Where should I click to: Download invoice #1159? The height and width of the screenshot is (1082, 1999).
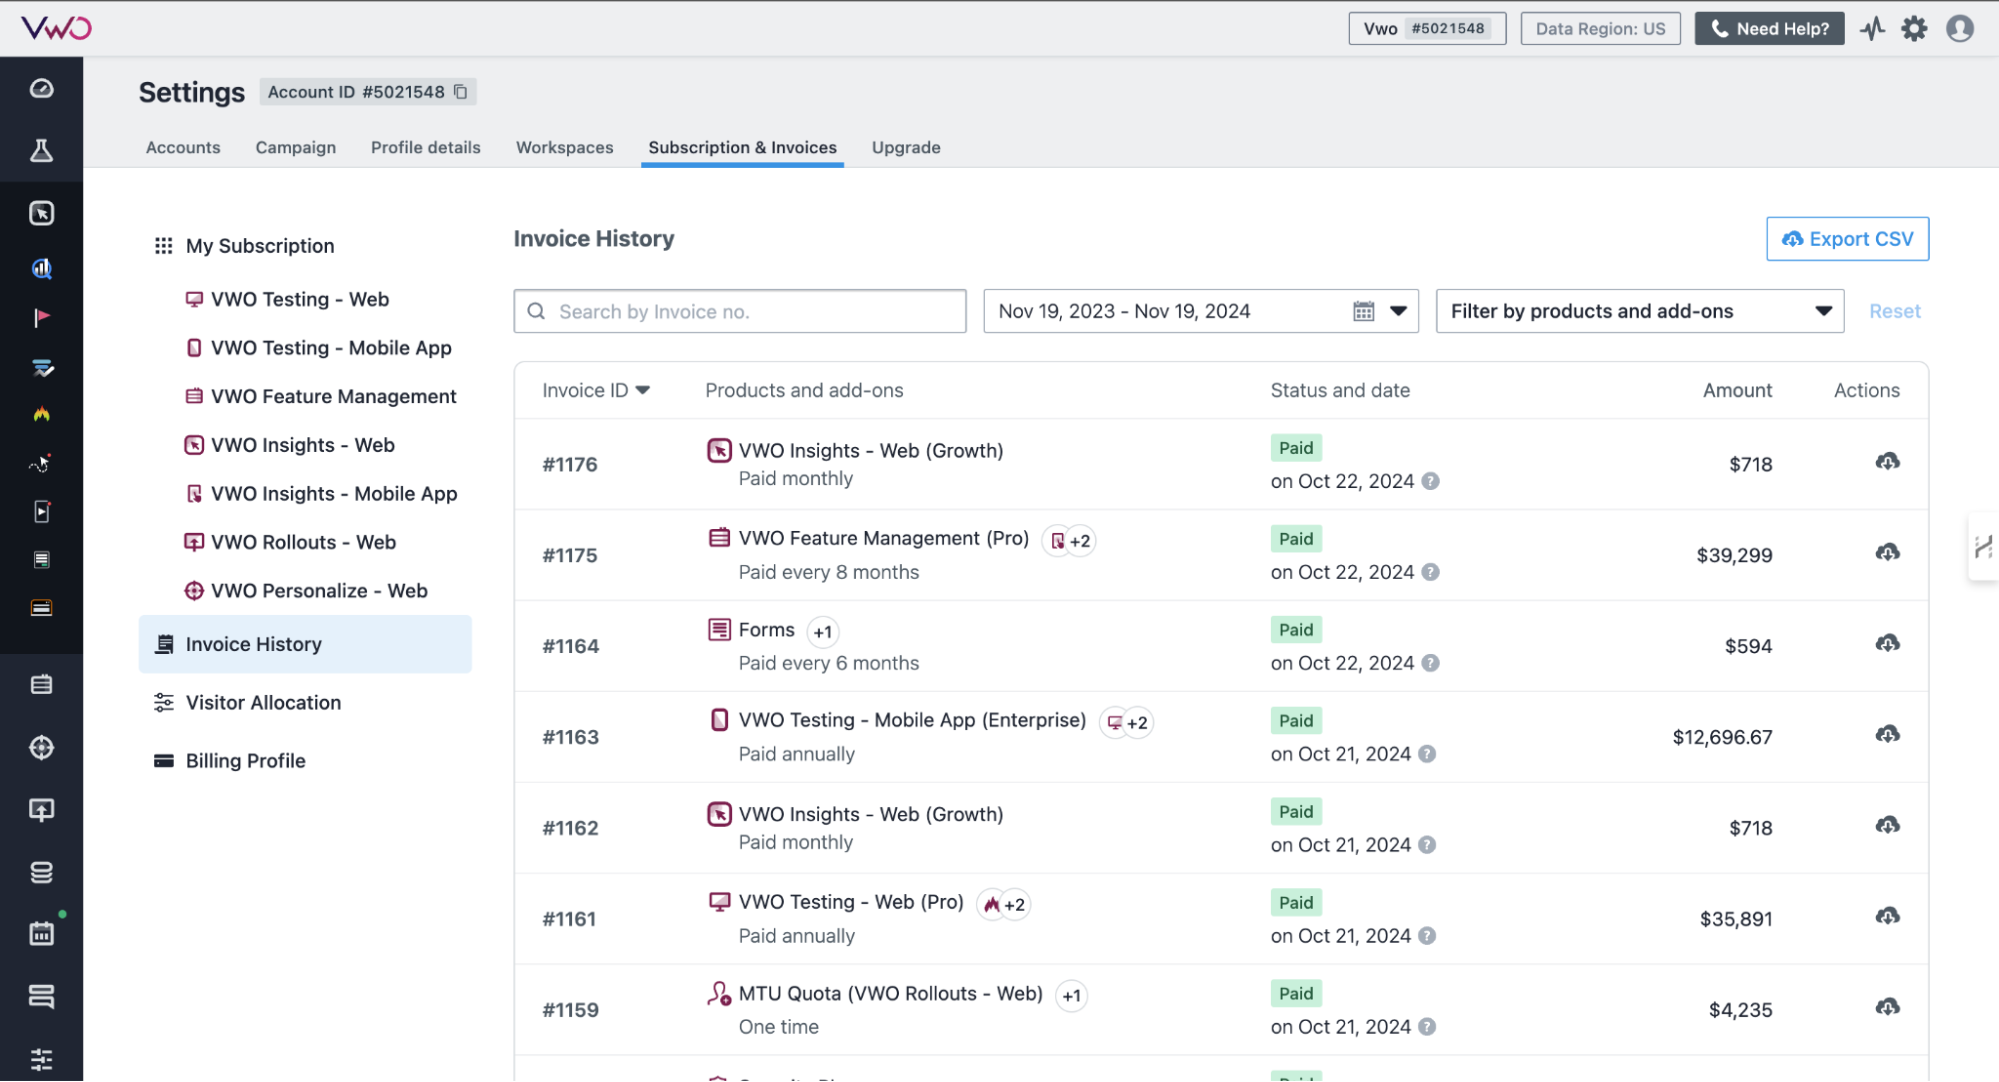pyautogui.click(x=1887, y=1006)
